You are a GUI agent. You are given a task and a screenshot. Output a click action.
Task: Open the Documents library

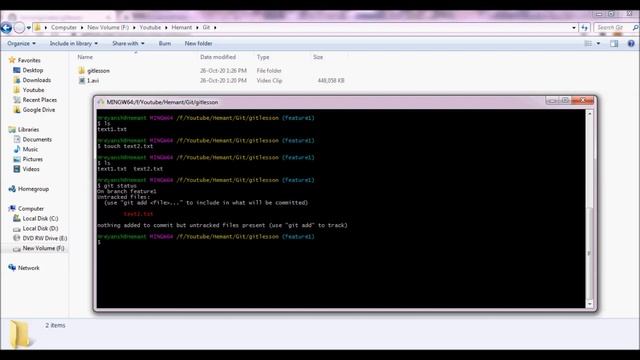32,139
